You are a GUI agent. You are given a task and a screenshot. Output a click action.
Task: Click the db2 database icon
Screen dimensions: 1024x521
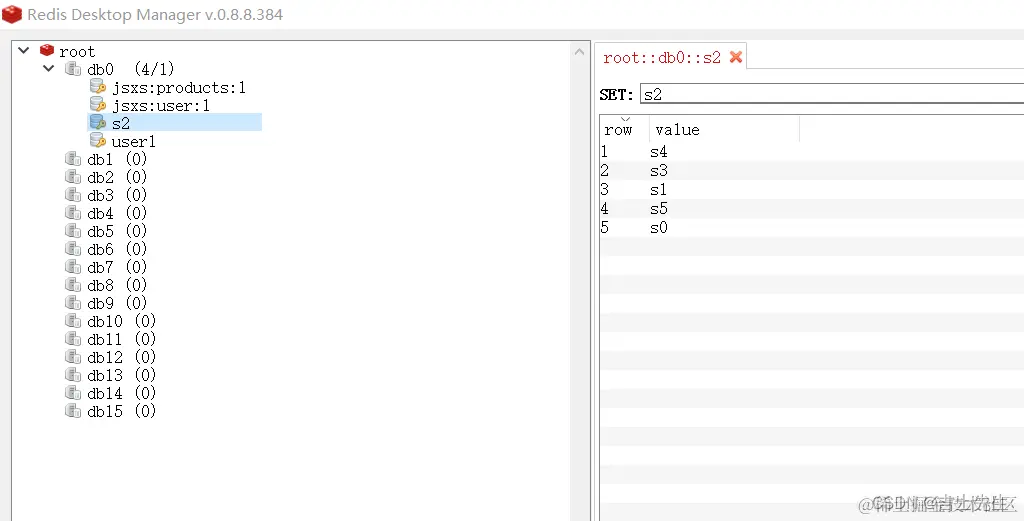point(72,176)
